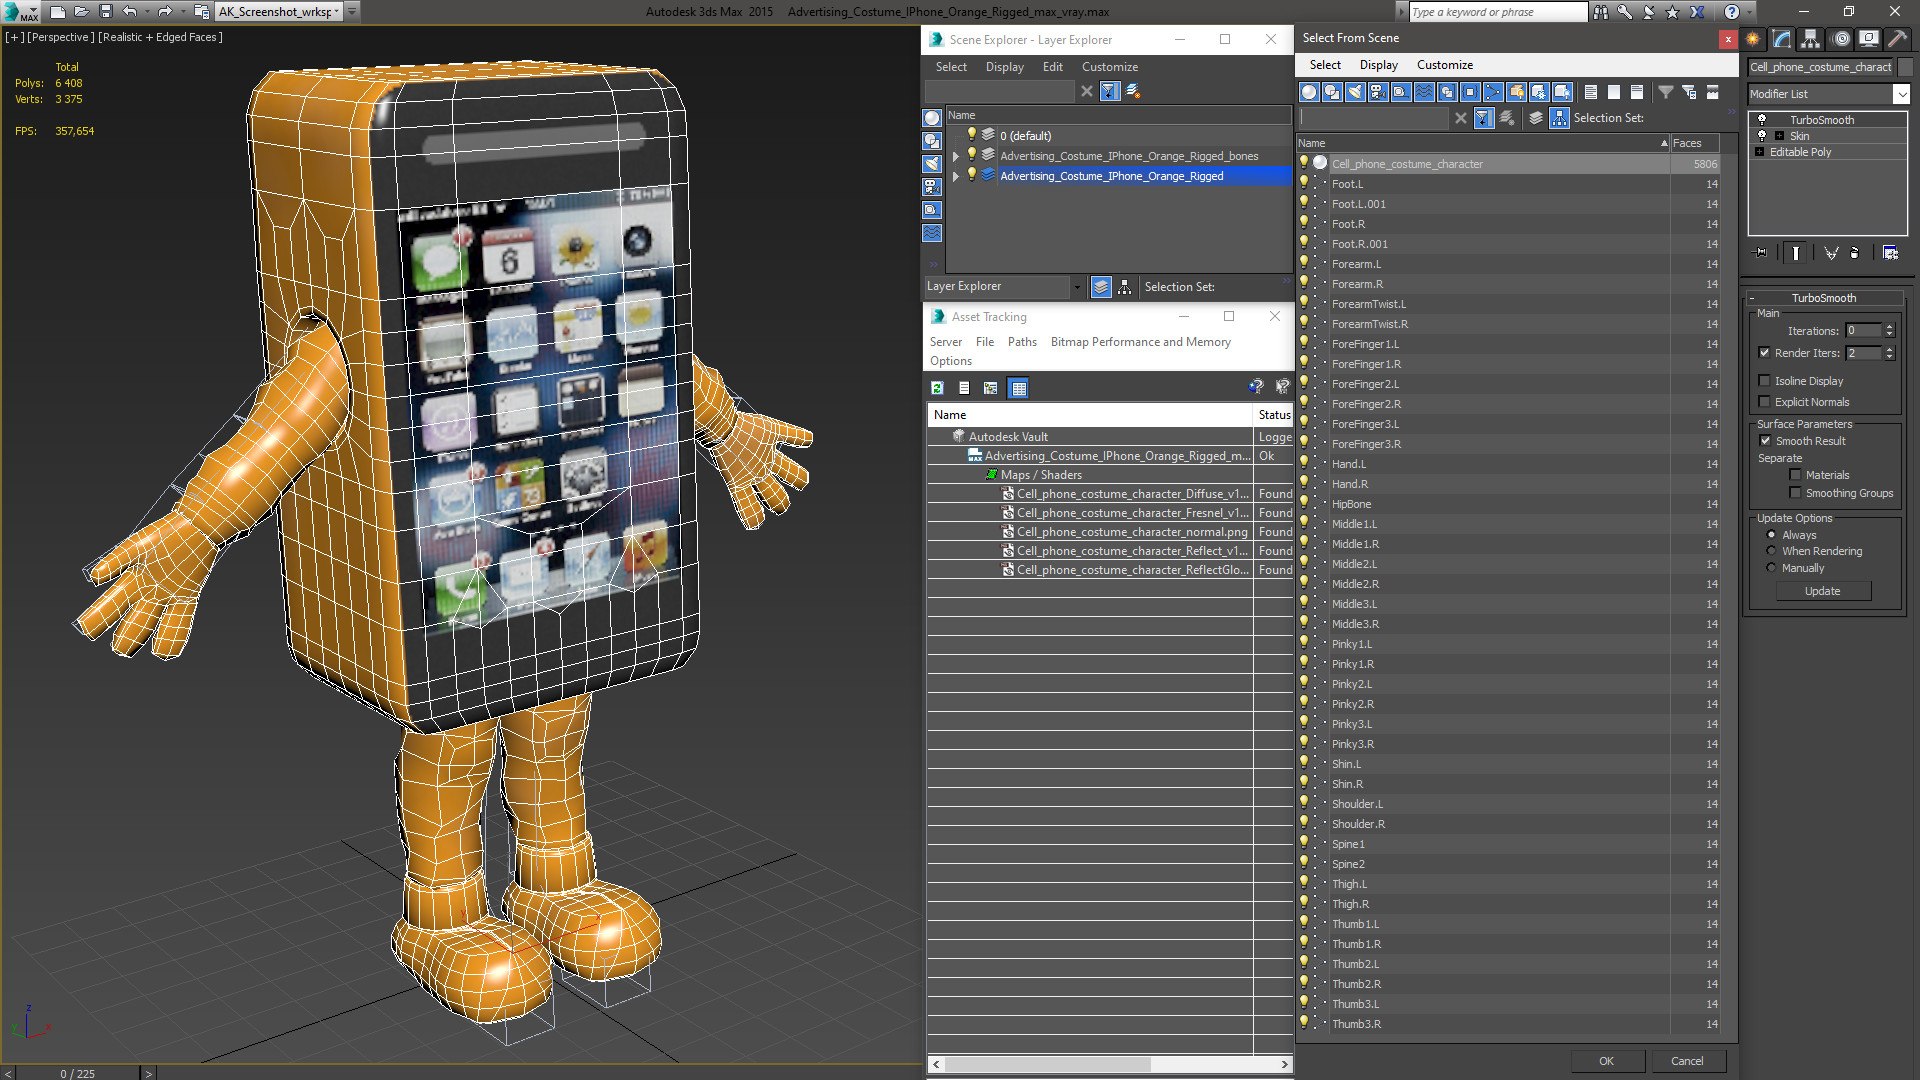The width and height of the screenshot is (1920, 1080).
Task: Open the Create command panel tab
Action: (1753, 39)
